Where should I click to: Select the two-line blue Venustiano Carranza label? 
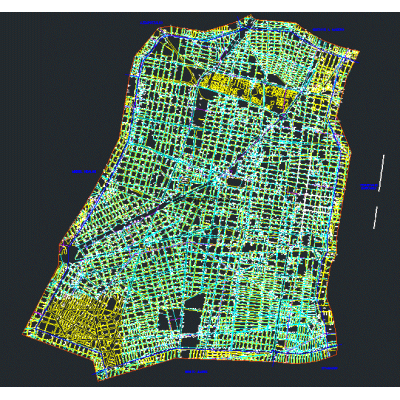[369, 186]
